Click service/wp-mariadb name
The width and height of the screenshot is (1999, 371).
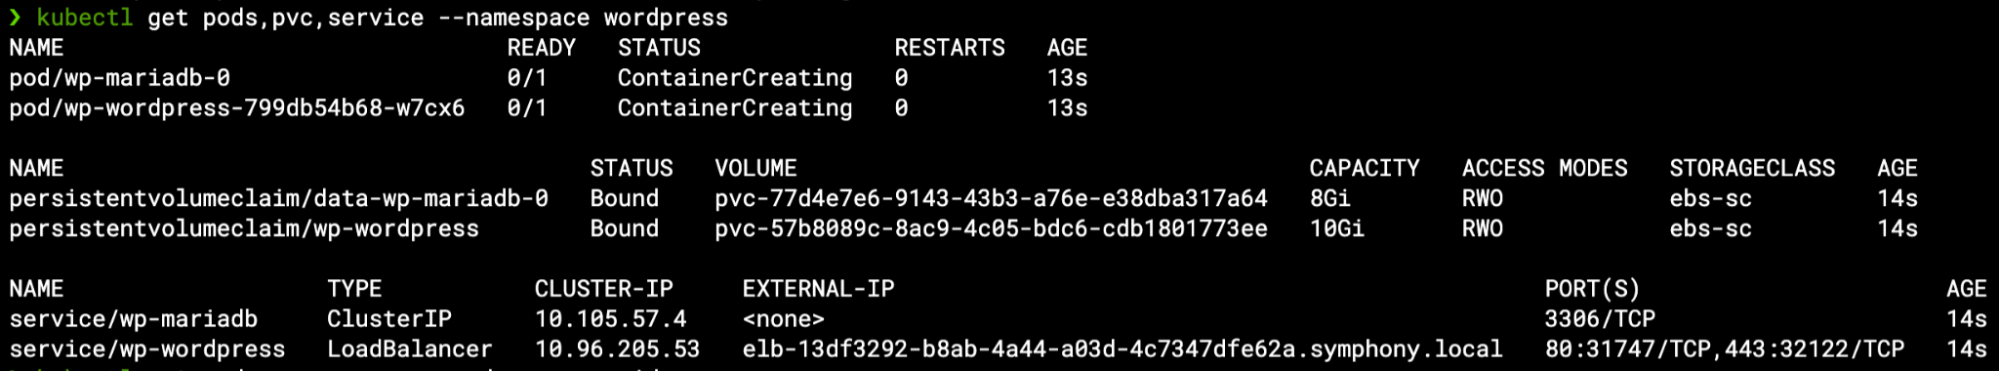pyautogui.click(x=133, y=319)
